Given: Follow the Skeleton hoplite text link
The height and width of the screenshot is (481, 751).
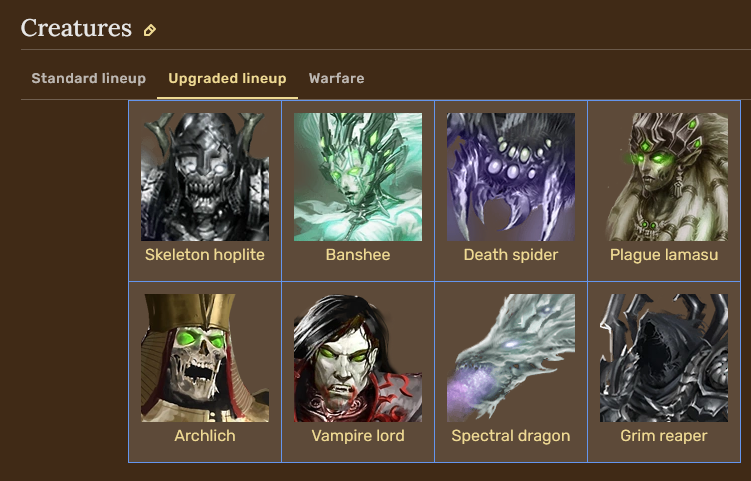Looking at the screenshot, I should click(x=205, y=254).
